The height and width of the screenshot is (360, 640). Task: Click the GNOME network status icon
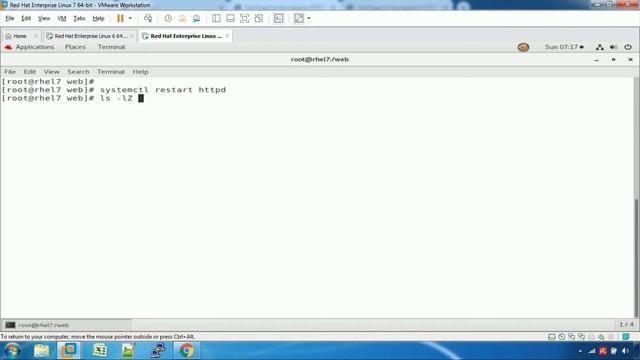coord(600,47)
